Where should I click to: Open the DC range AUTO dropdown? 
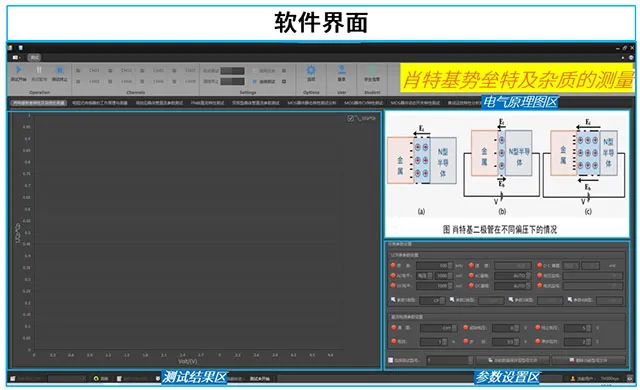(513, 286)
